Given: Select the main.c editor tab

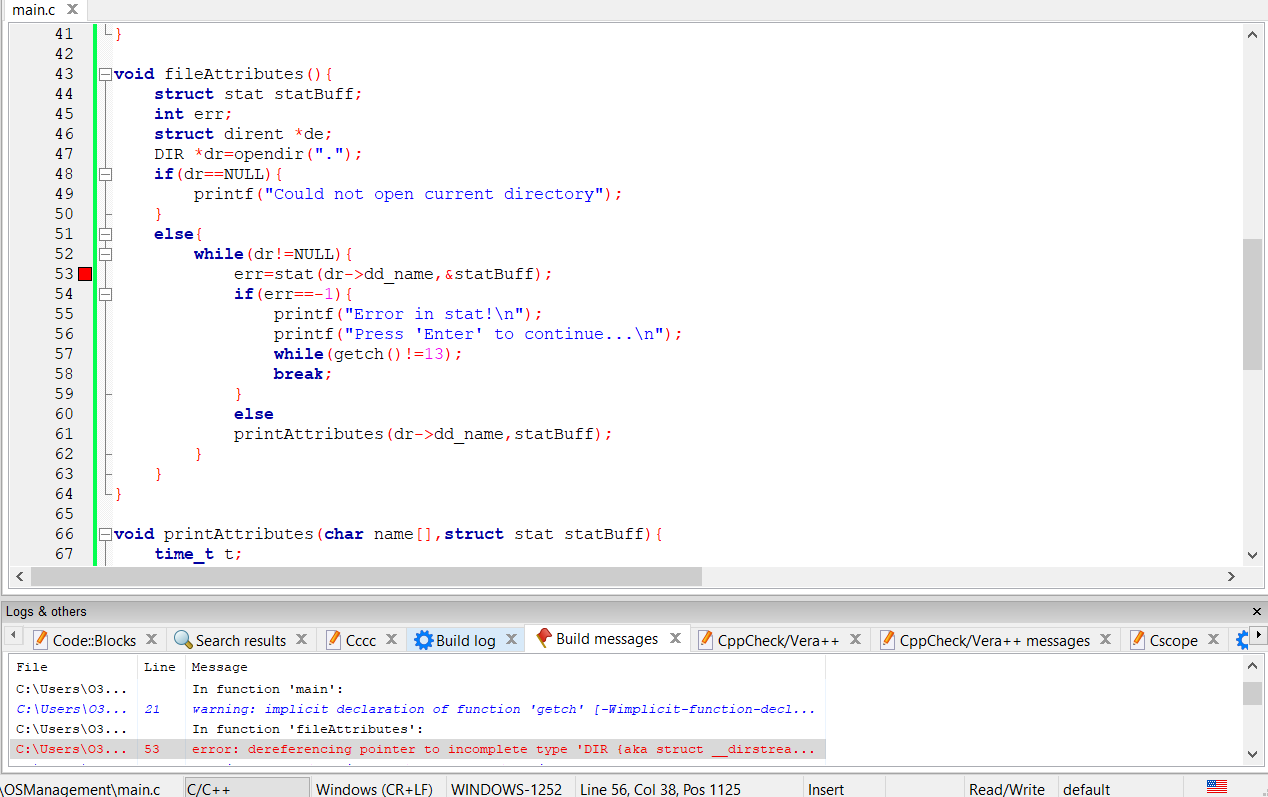Looking at the screenshot, I should (x=37, y=9).
